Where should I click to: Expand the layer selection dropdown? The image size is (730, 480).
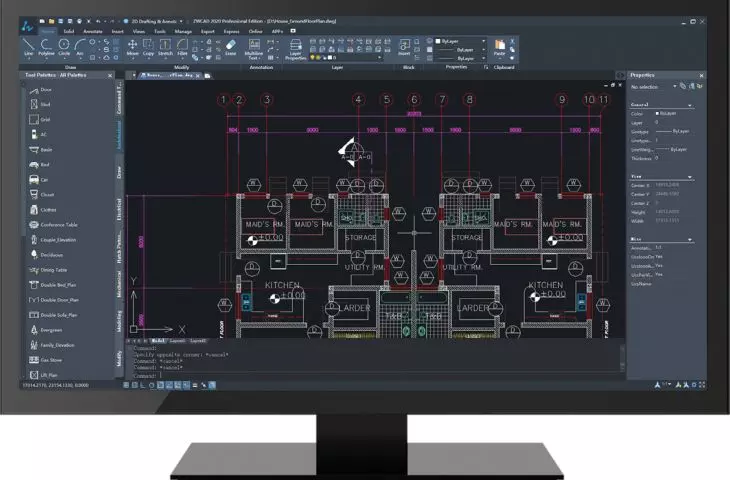[x=347, y=58]
